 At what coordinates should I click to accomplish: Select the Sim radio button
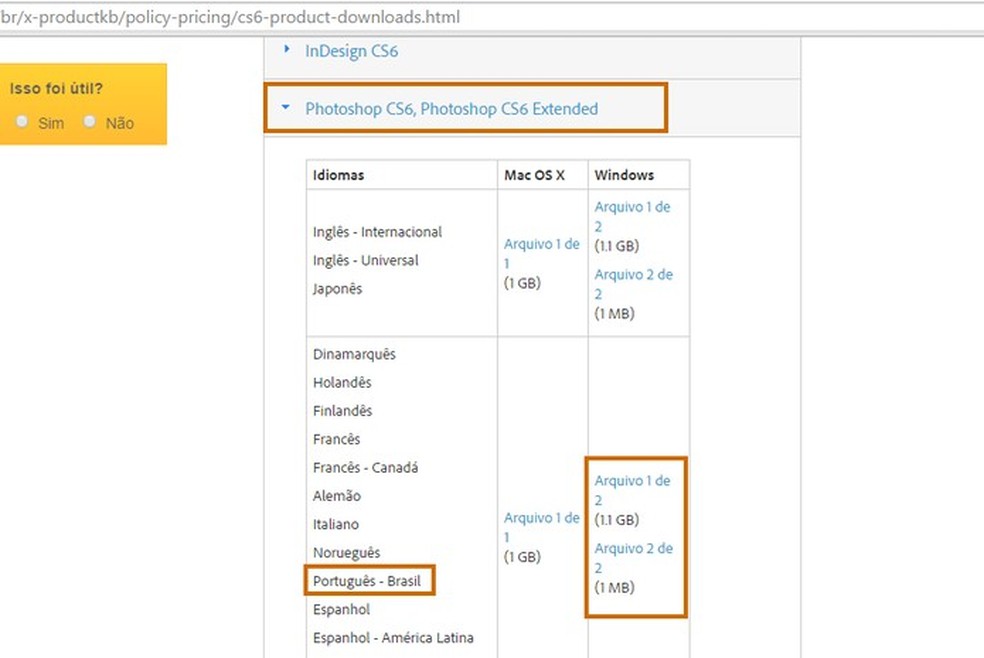(23, 121)
